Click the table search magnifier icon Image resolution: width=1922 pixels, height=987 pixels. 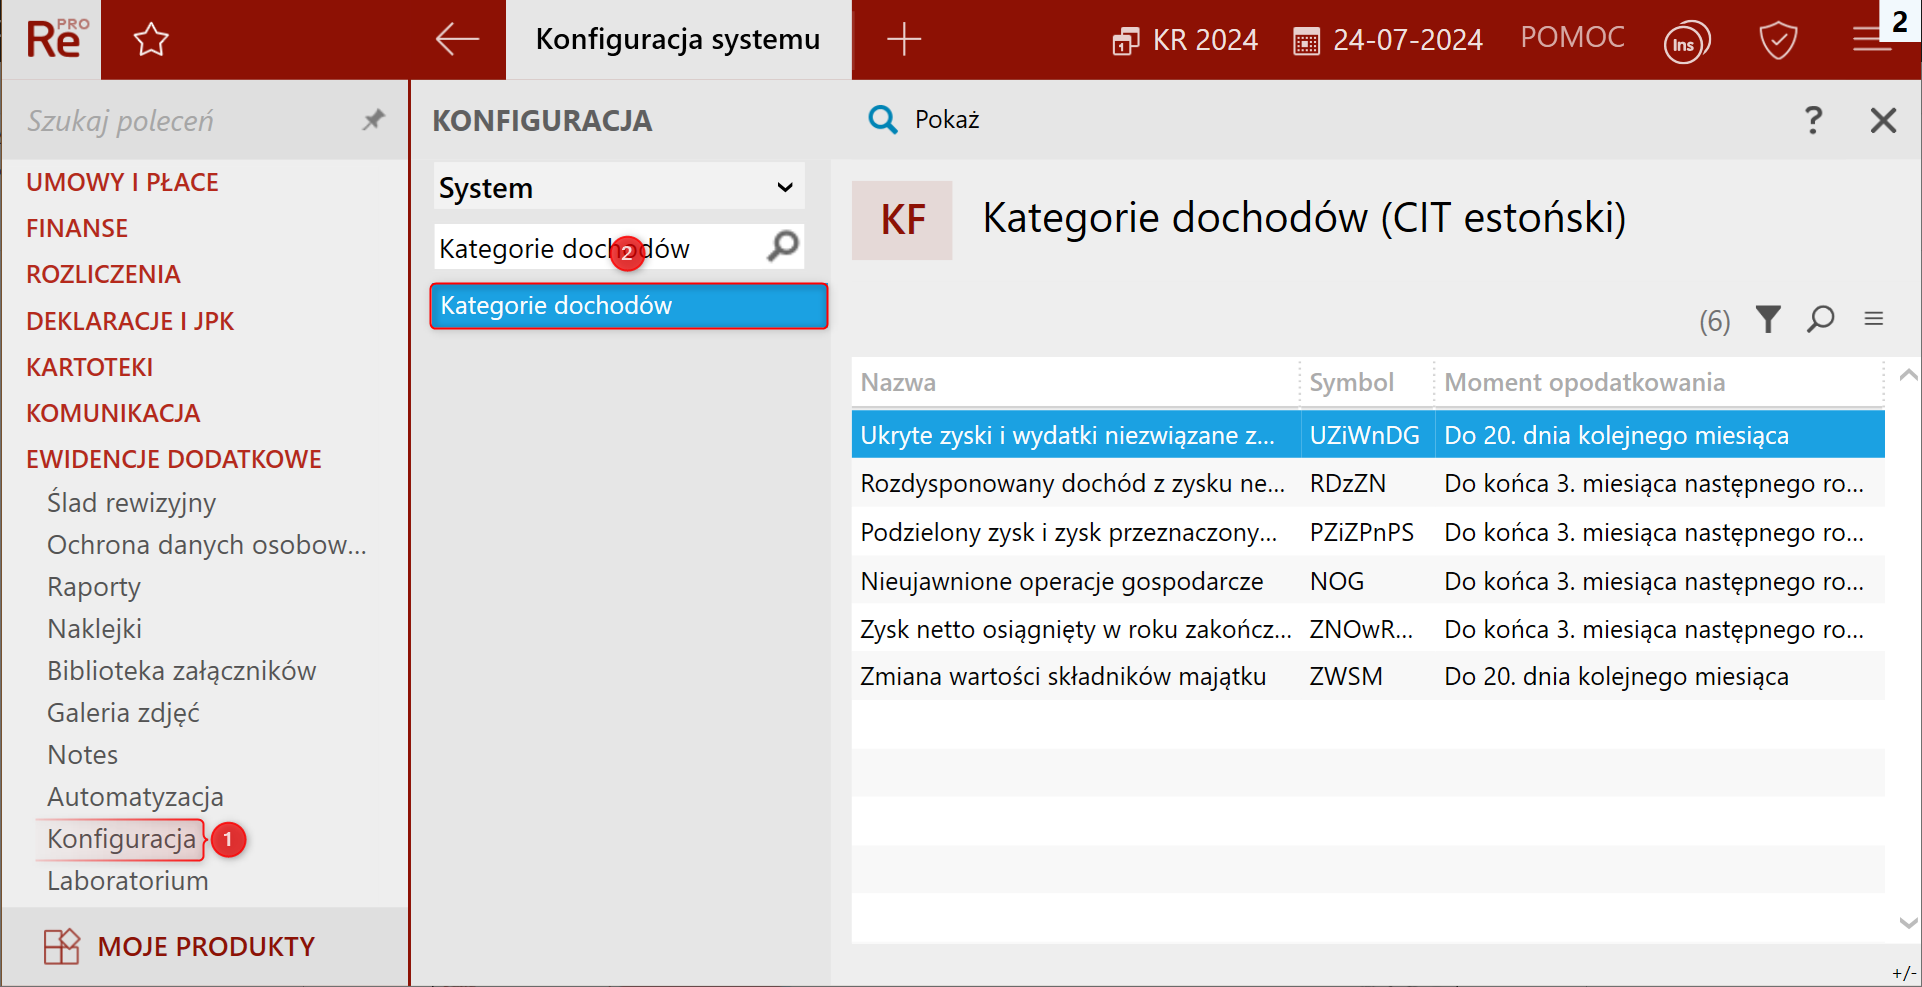pyautogui.click(x=1820, y=320)
